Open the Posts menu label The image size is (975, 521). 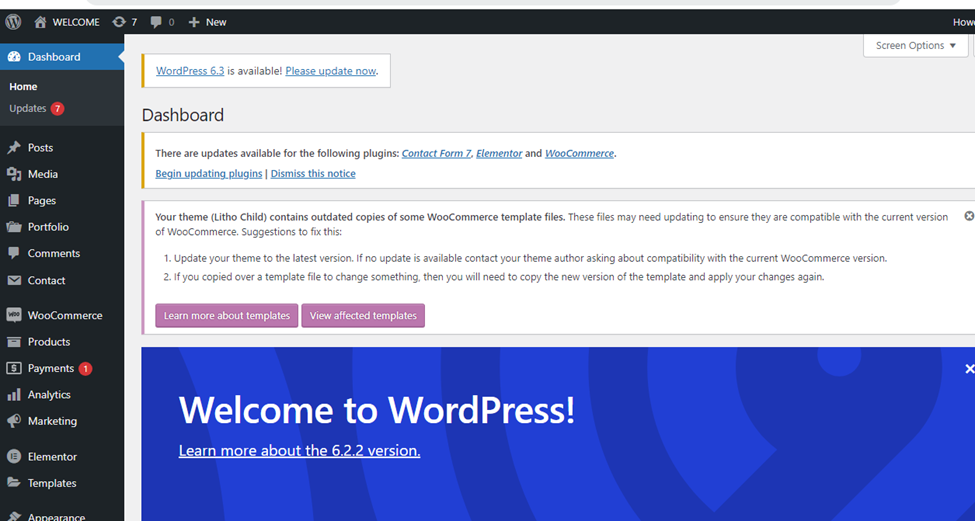point(40,147)
